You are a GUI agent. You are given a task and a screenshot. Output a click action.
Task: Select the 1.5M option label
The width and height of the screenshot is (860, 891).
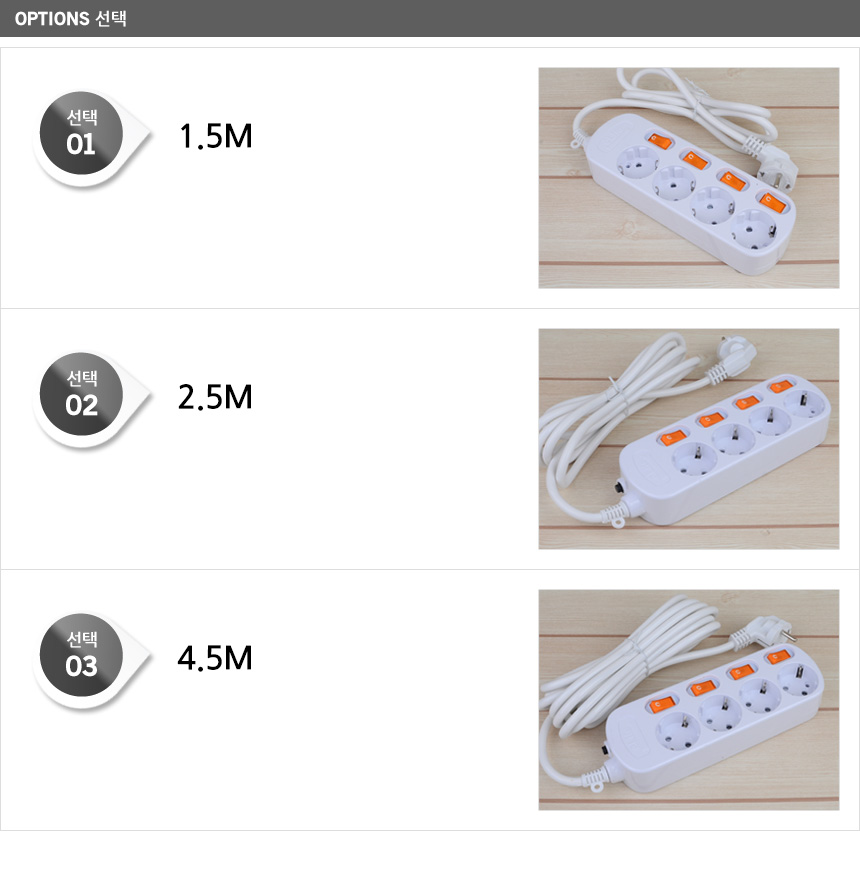point(215,136)
